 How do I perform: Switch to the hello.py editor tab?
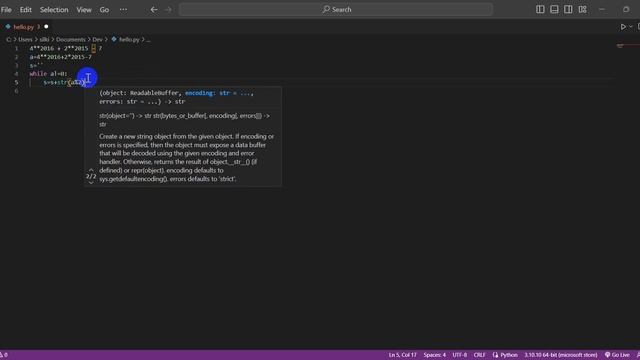pos(25,27)
